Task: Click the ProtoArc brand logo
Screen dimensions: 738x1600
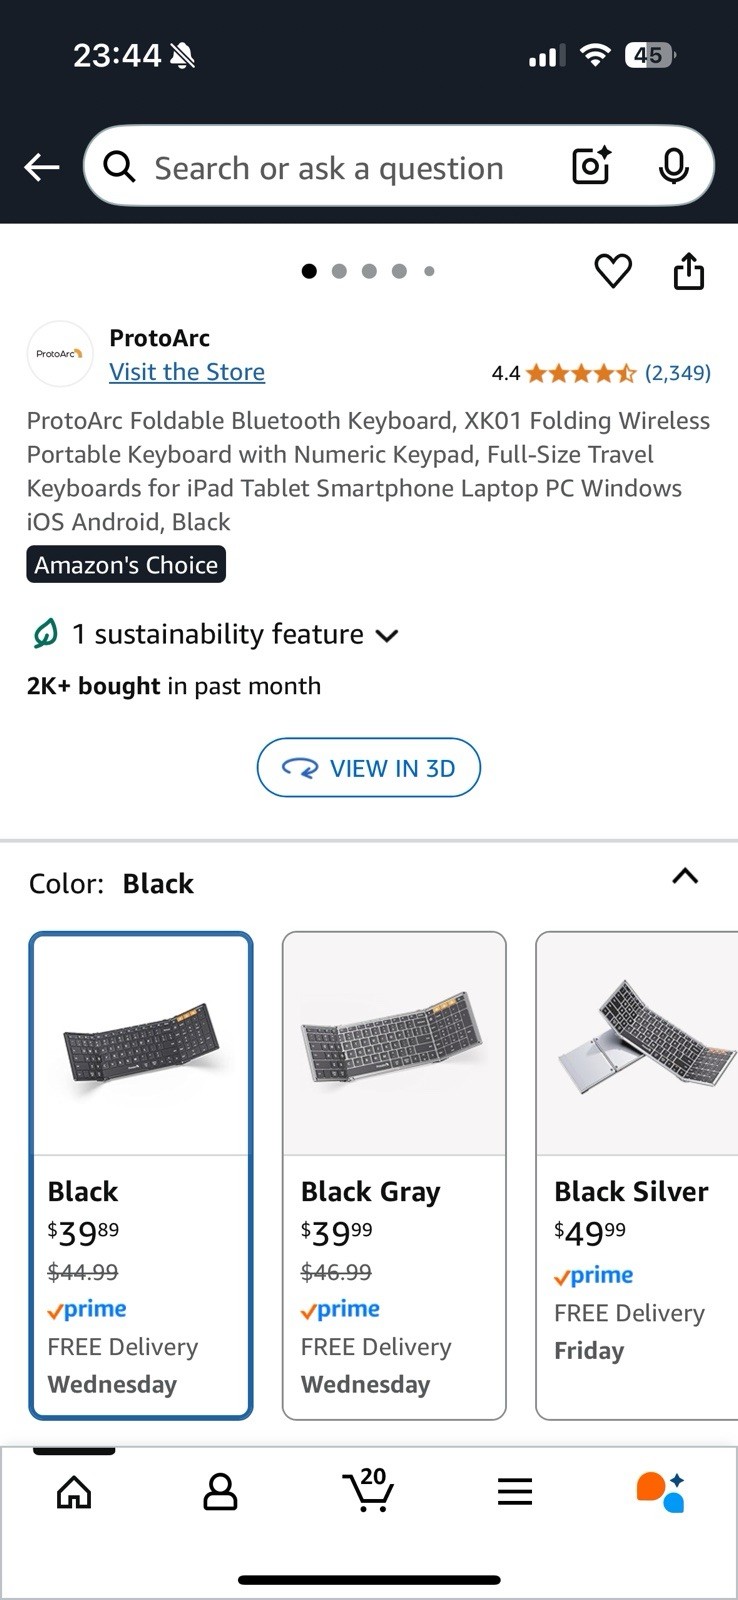Action: click(x=60, y=354)
